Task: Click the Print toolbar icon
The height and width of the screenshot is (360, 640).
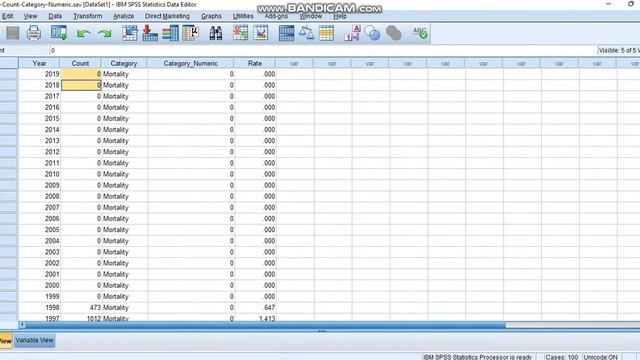Action: (x=34, y=33)
